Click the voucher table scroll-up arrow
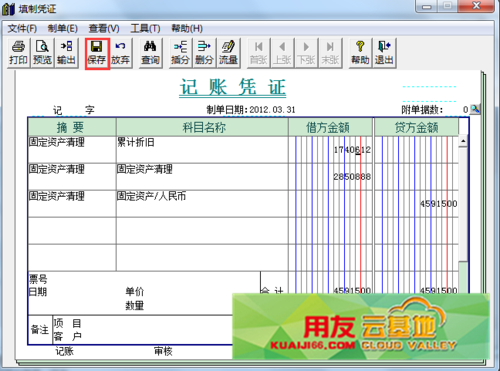 (463, 141)
